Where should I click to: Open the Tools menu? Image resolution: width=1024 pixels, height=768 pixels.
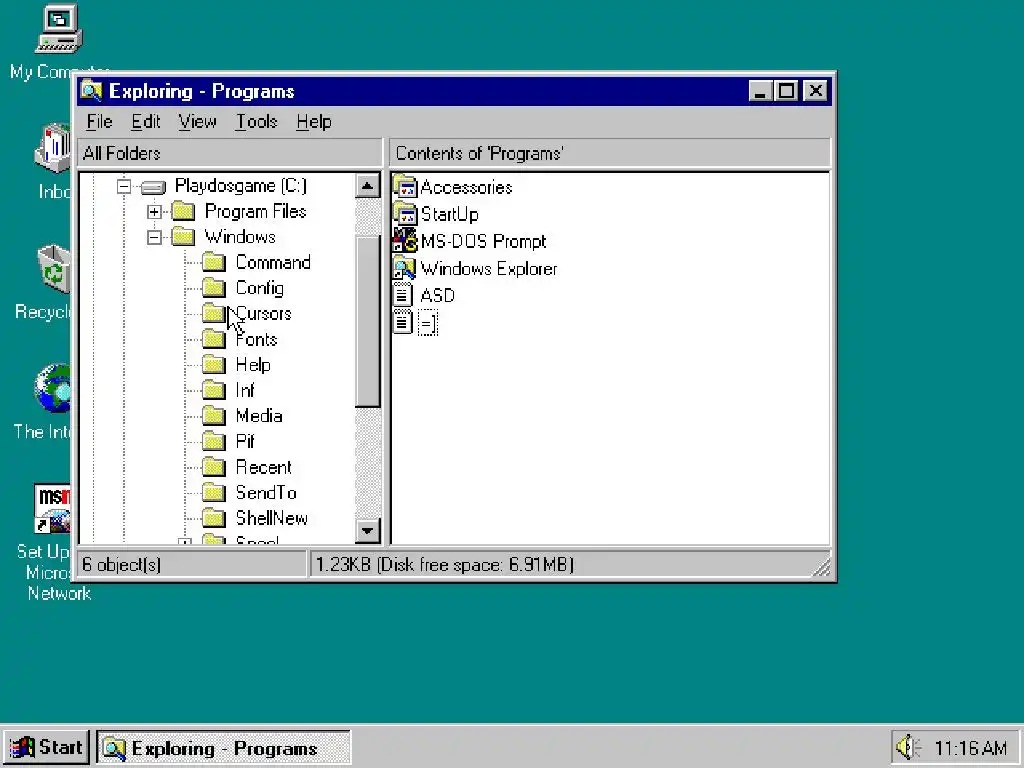tap(257, 121)
